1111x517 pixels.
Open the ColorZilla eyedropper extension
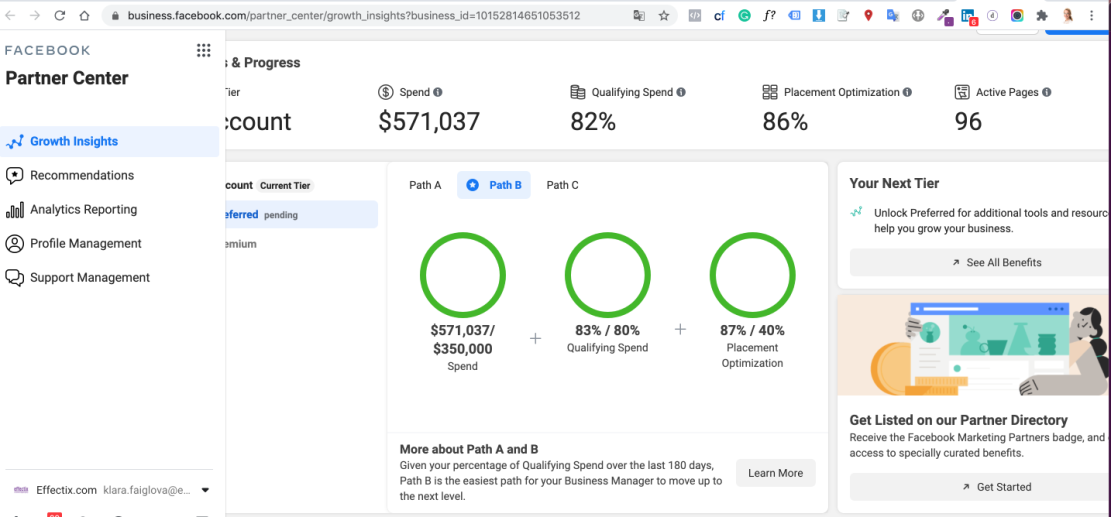click(943, 16)
